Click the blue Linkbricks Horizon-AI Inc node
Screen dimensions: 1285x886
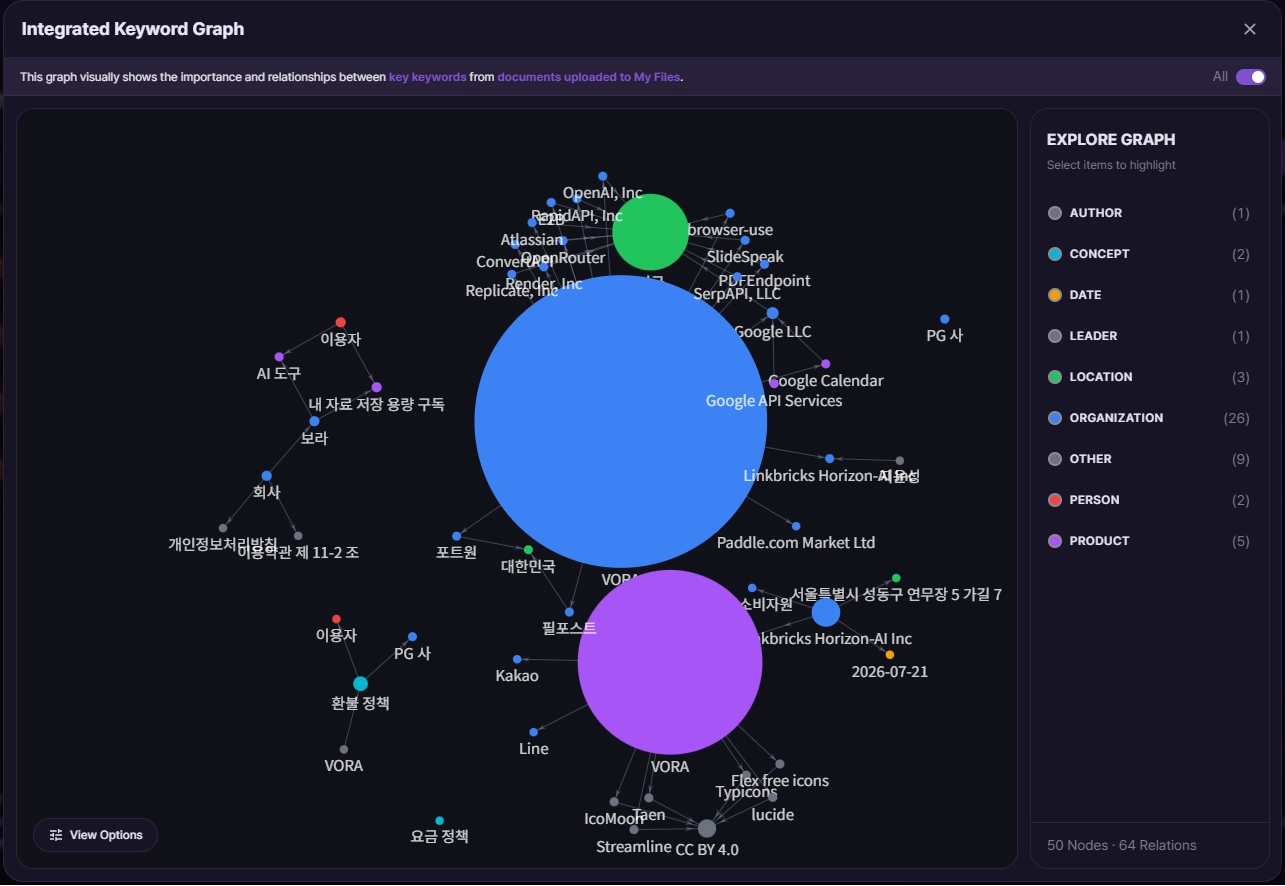pyautogui.click(x=826, y=612)
